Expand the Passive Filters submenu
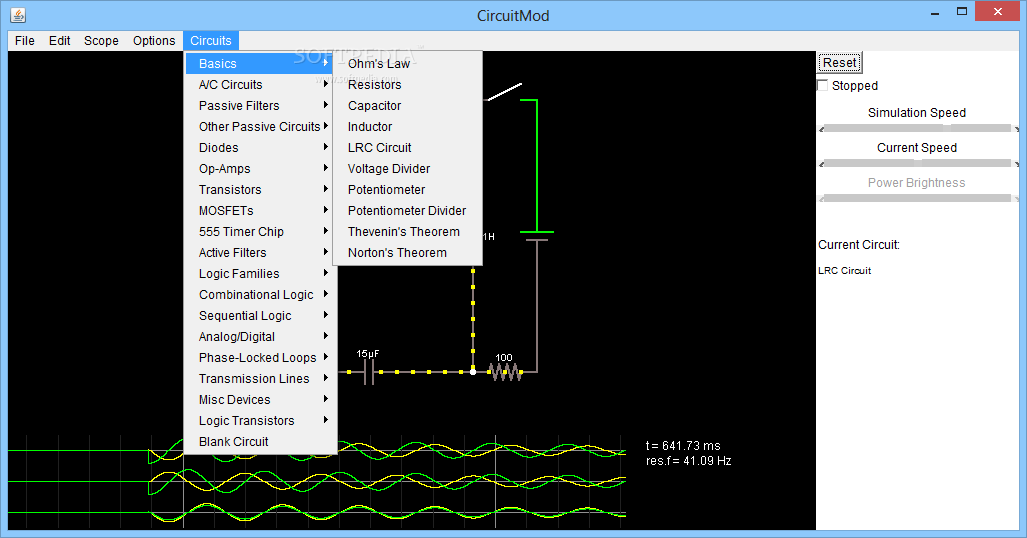Viewport: 1027px width, 538px height. 260,106
